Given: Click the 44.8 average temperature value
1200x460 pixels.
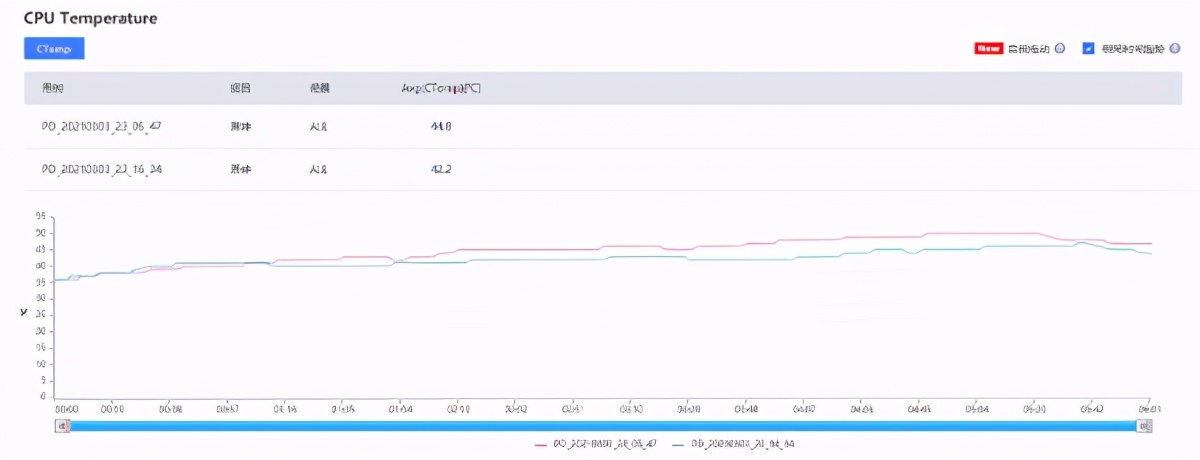Looking at the screenshot, I should coord(441,126).
